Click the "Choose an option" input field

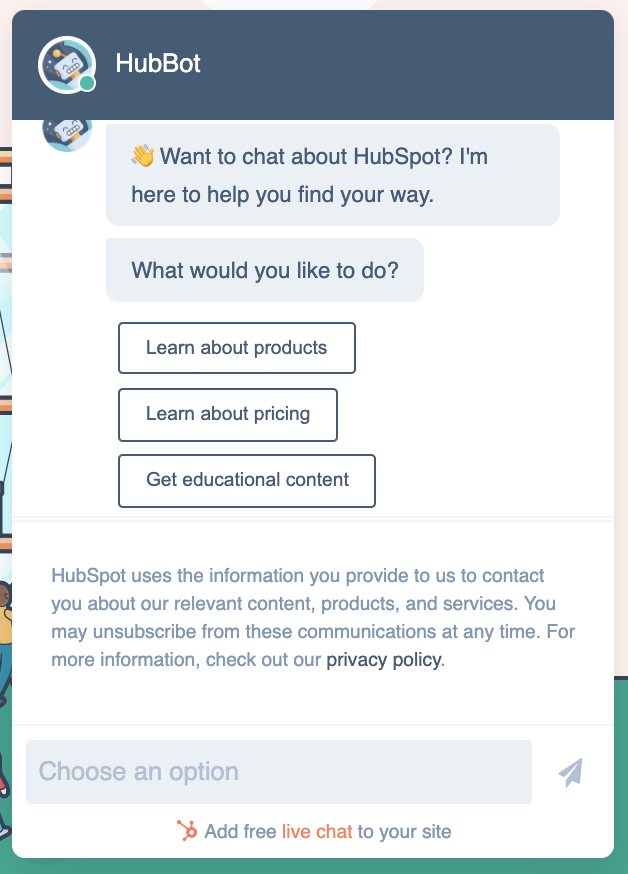click(x=278, y=771)
